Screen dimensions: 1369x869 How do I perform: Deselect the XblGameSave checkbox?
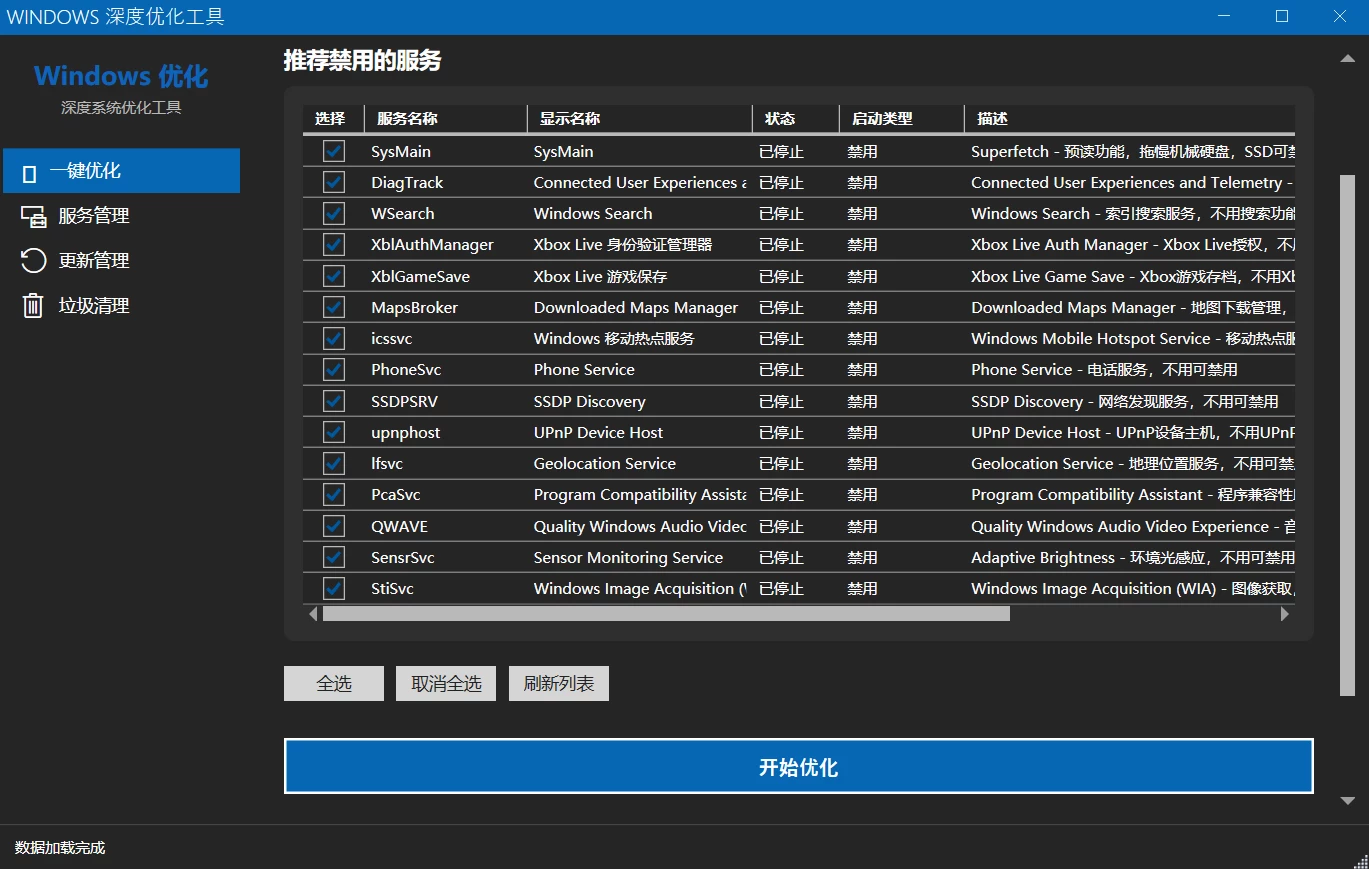[332, 276]
